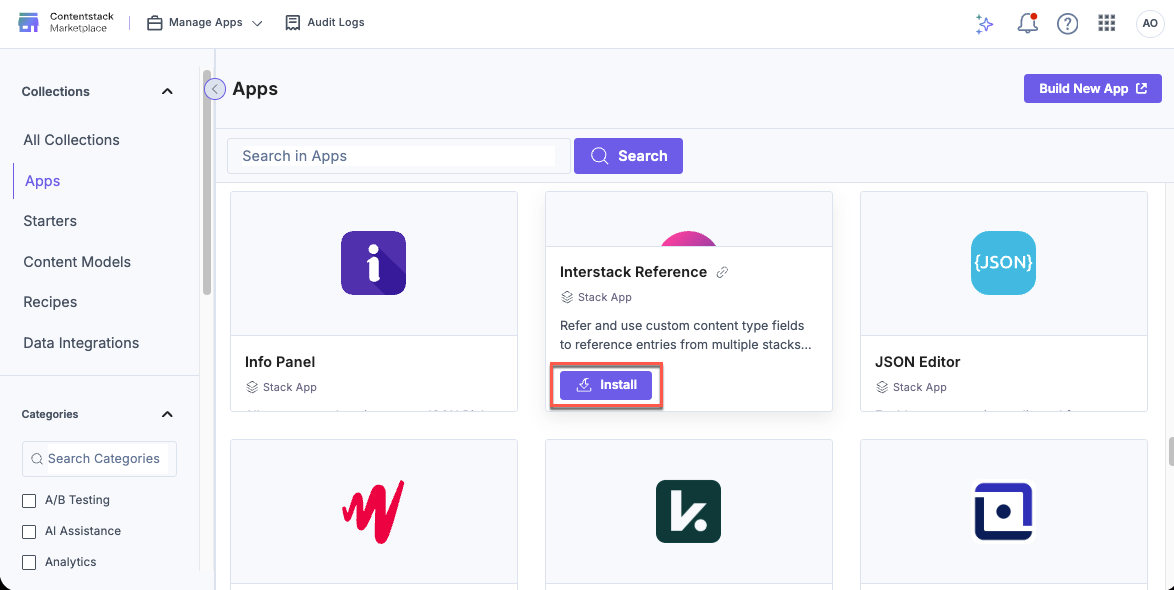Click Stack App label under JSON Editor
The image size is (1174, 590).
(x=919, y=387)
